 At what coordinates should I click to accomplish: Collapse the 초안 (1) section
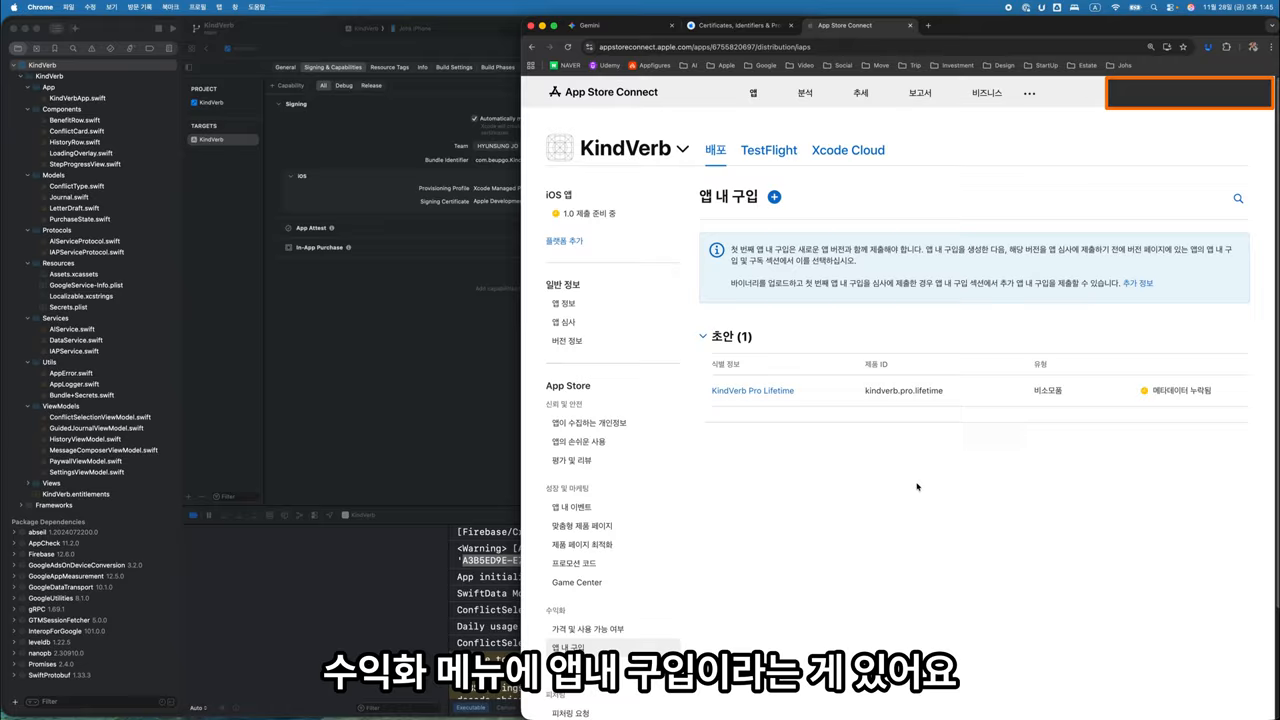703,337
